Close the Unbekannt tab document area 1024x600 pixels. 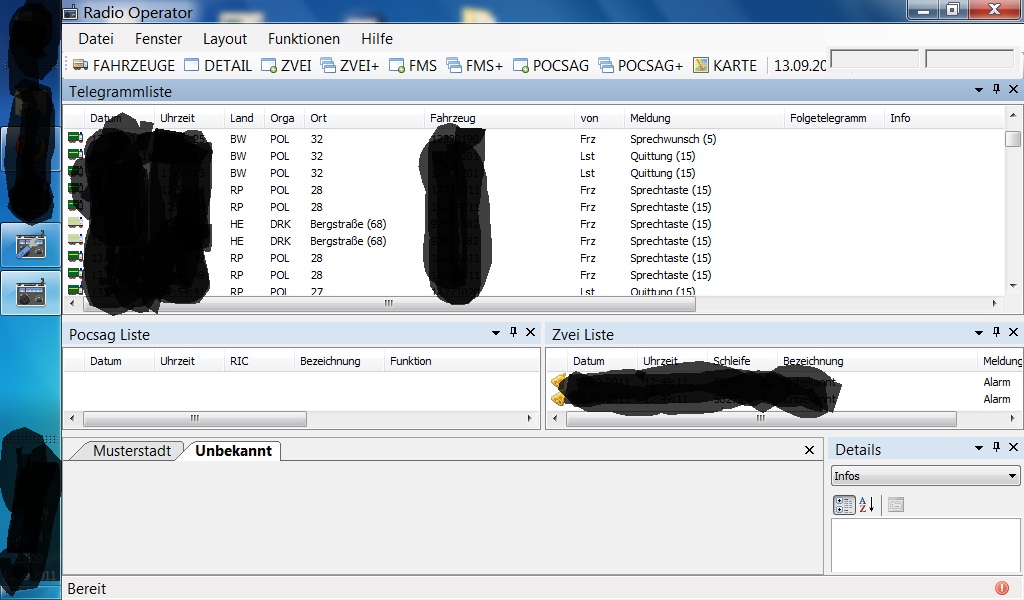[810, 451]
